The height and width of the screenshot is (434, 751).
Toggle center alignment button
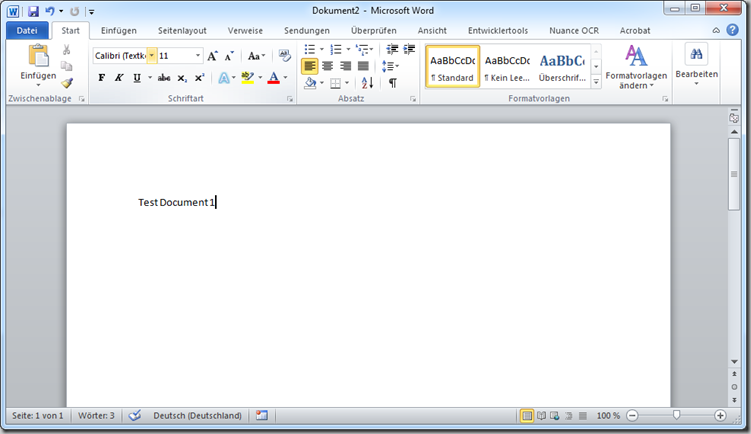tap(328, 66)
